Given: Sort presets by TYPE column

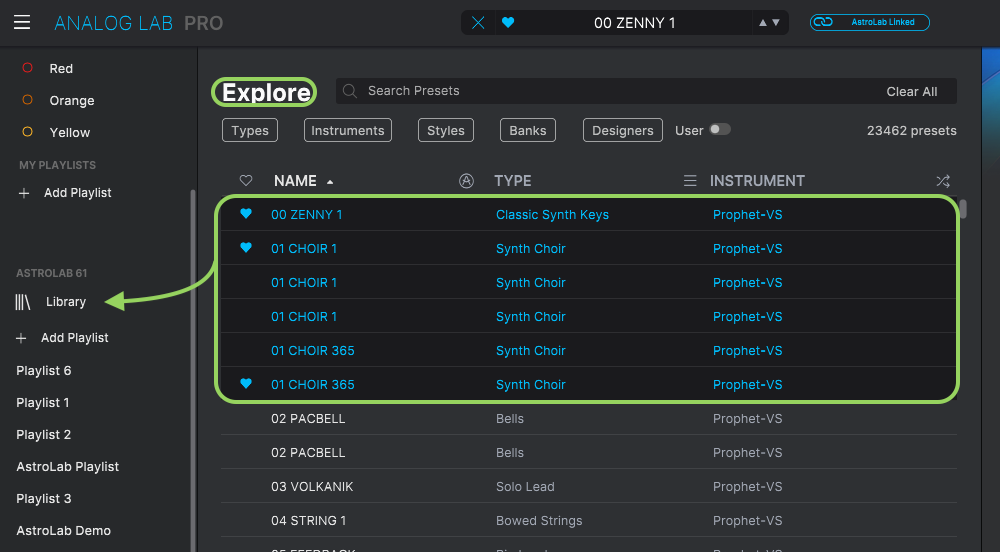Looking at the screenshot, I should (x=512, y=181).
